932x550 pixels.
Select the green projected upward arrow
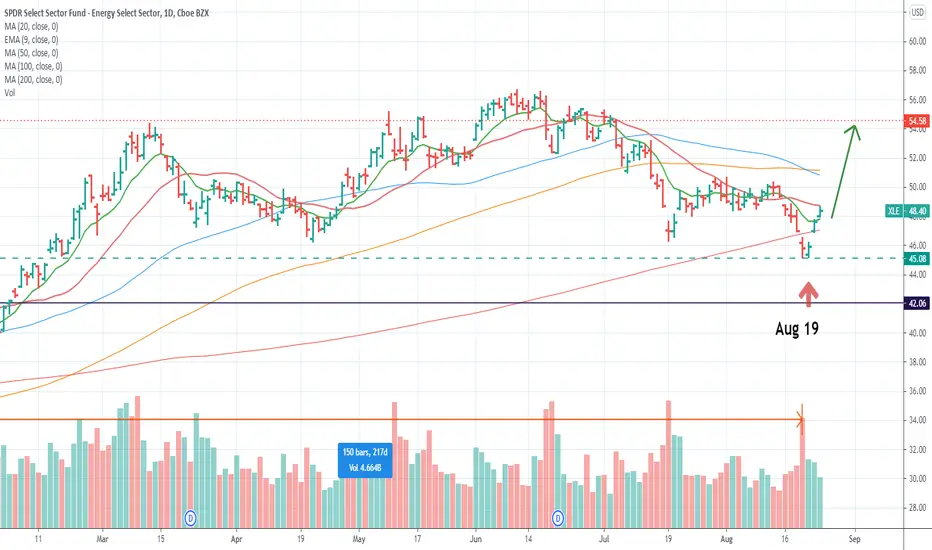tap(845, 171)
